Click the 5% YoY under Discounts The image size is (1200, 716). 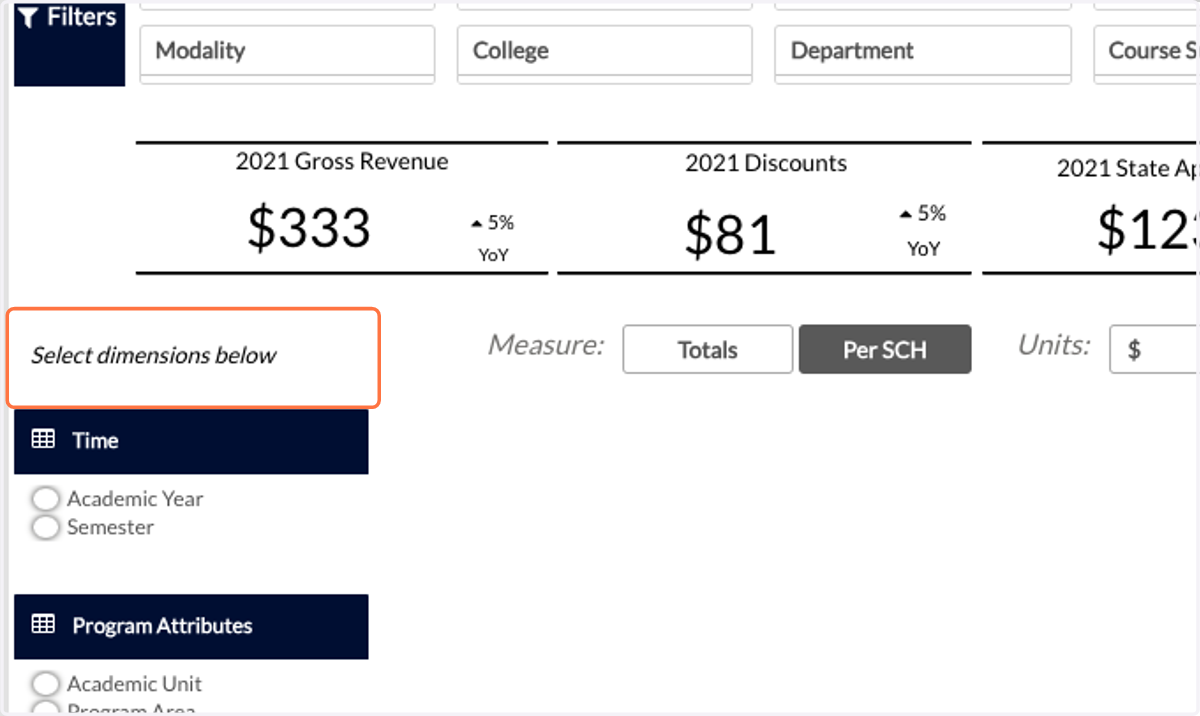923,231
